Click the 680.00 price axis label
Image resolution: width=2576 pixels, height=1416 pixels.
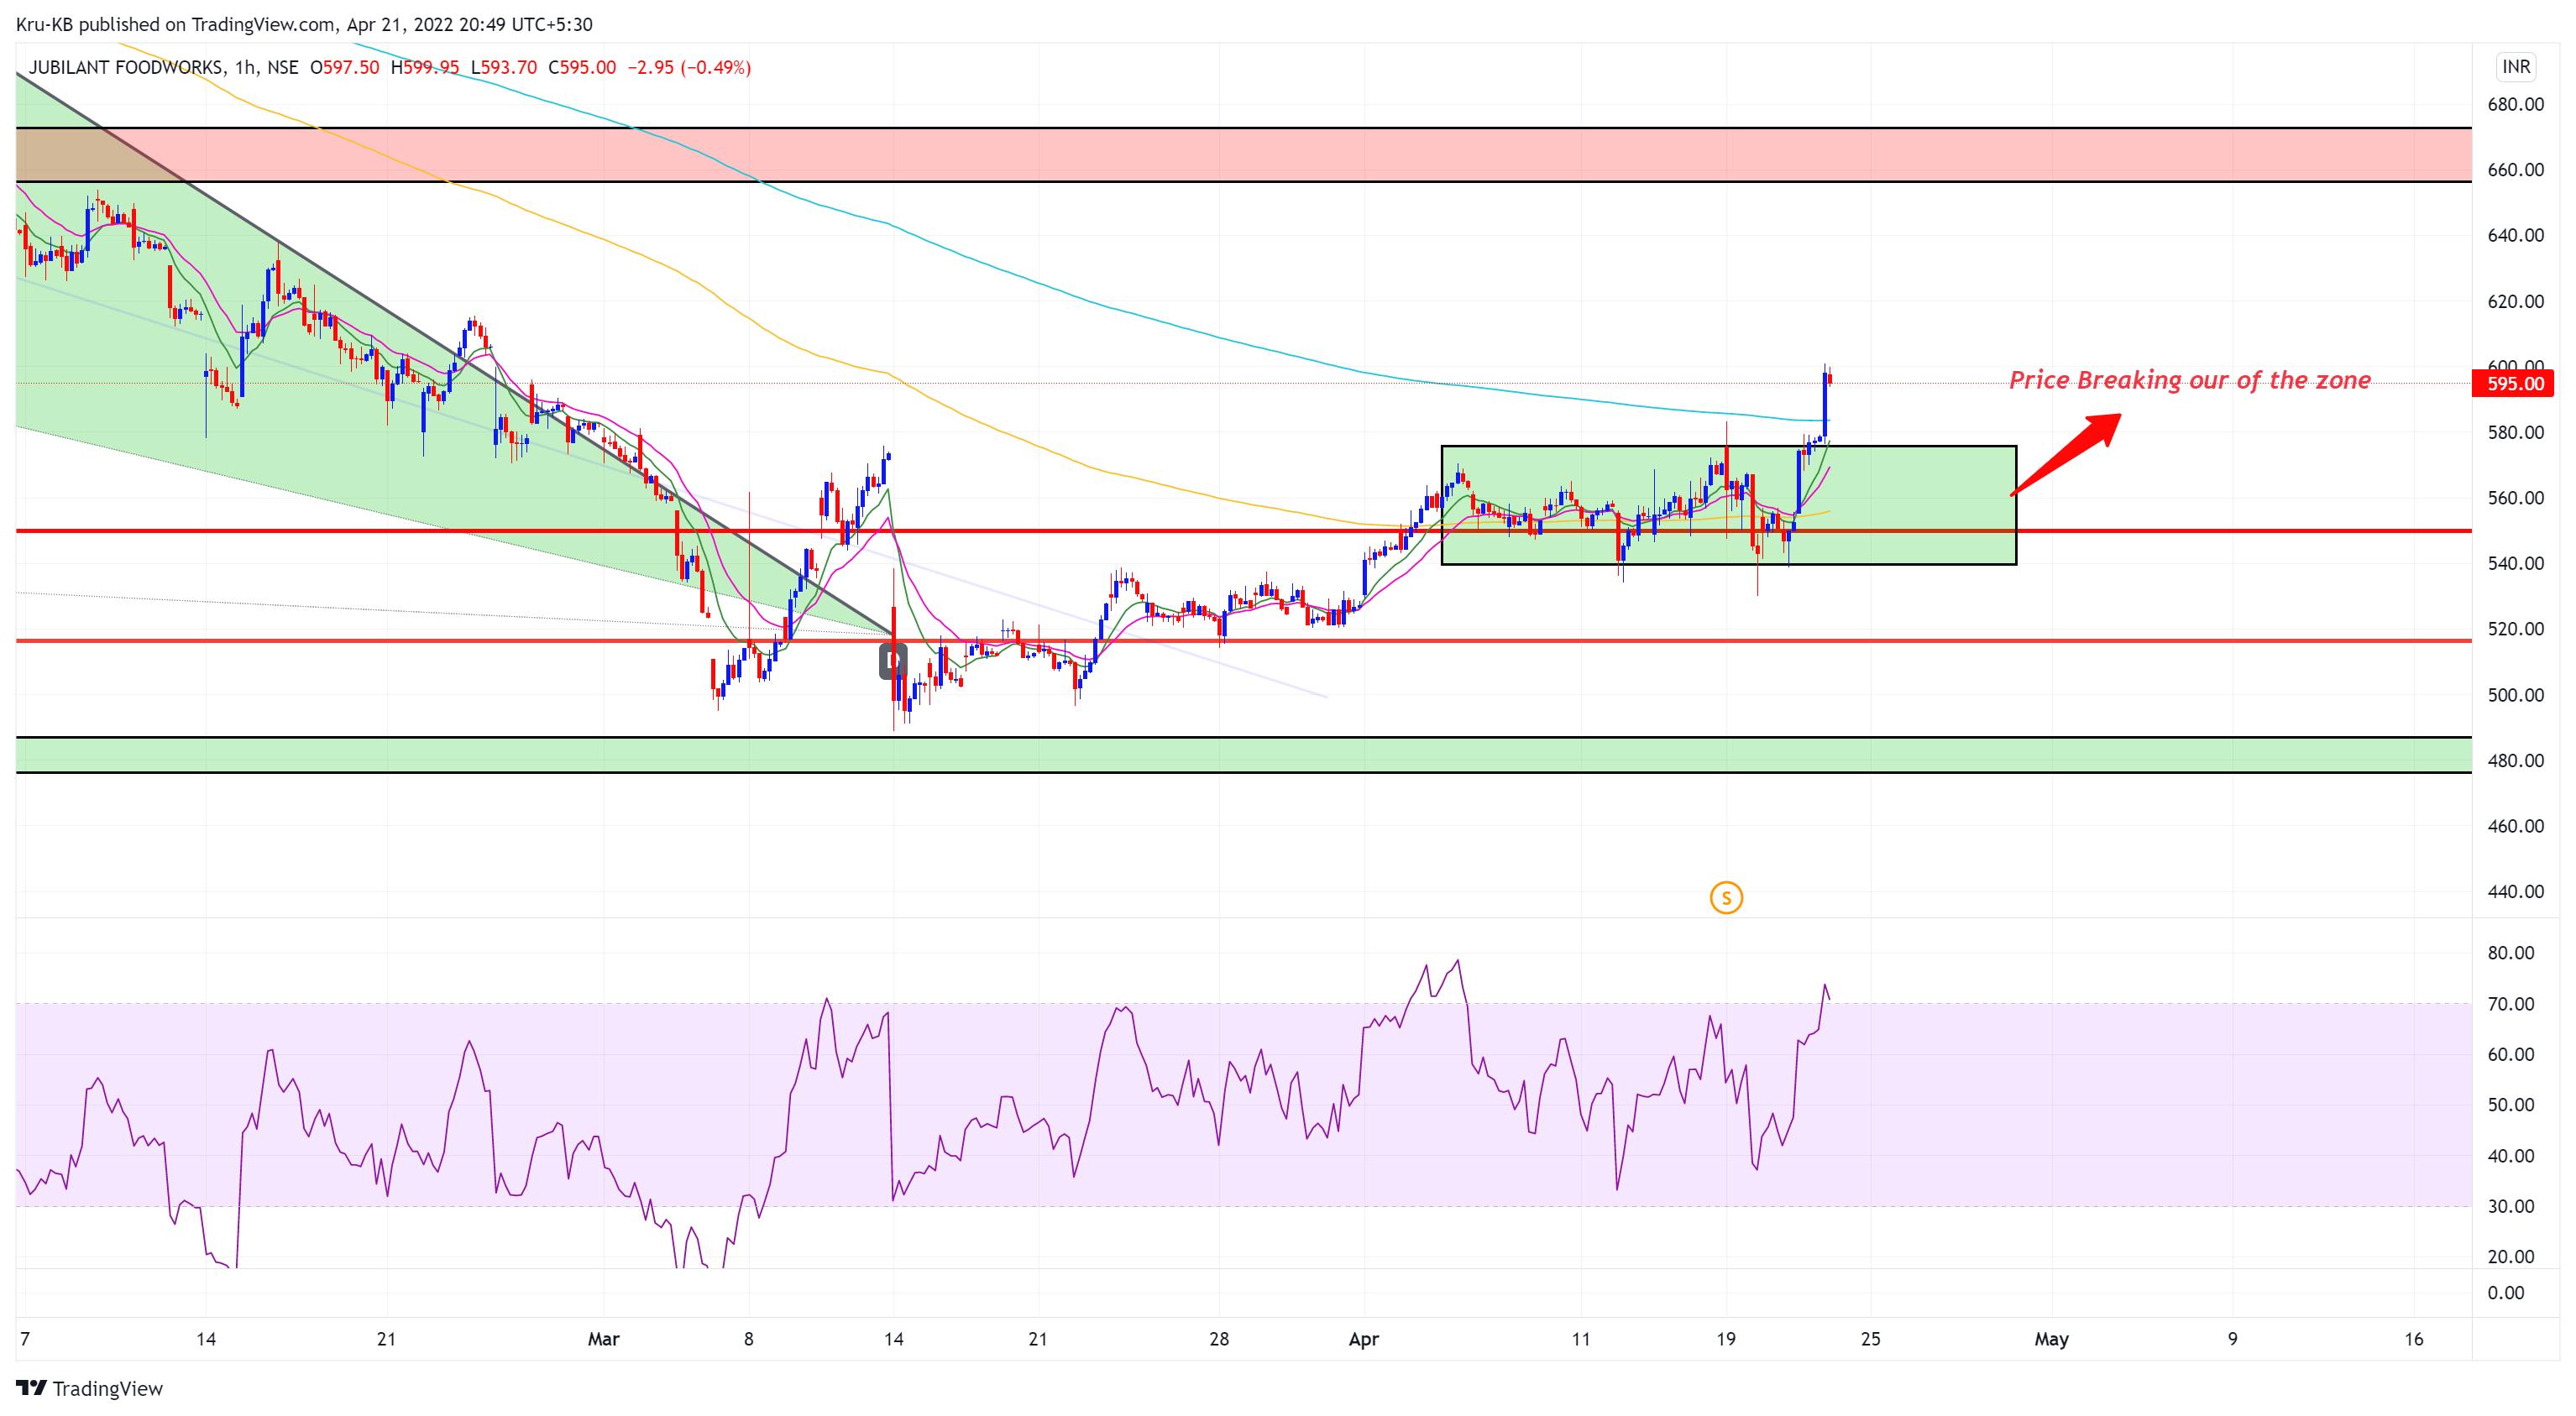(2516, 104)
